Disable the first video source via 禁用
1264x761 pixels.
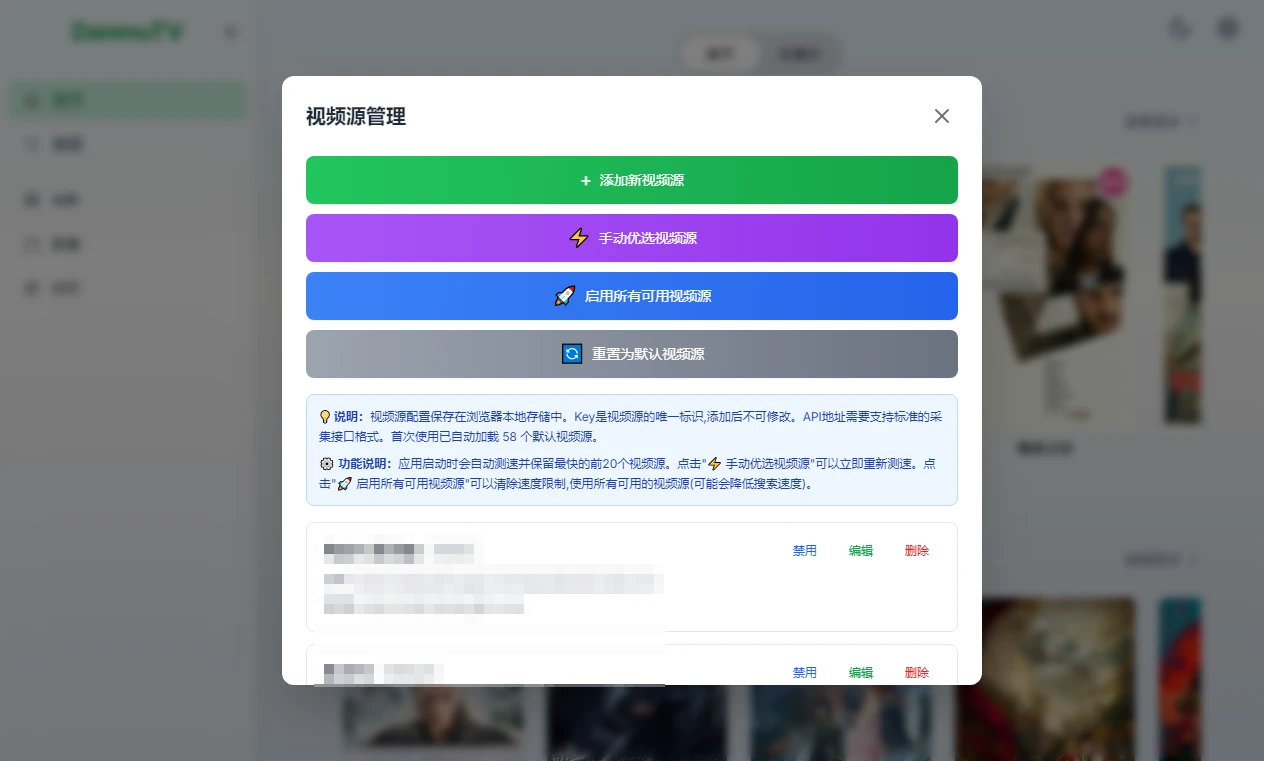[804, 551]
